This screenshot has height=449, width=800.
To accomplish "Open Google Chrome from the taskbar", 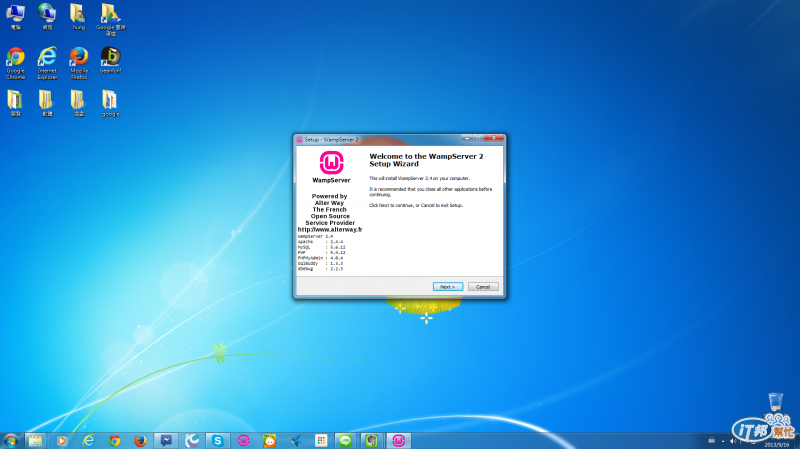I will [x=114, y=441].
